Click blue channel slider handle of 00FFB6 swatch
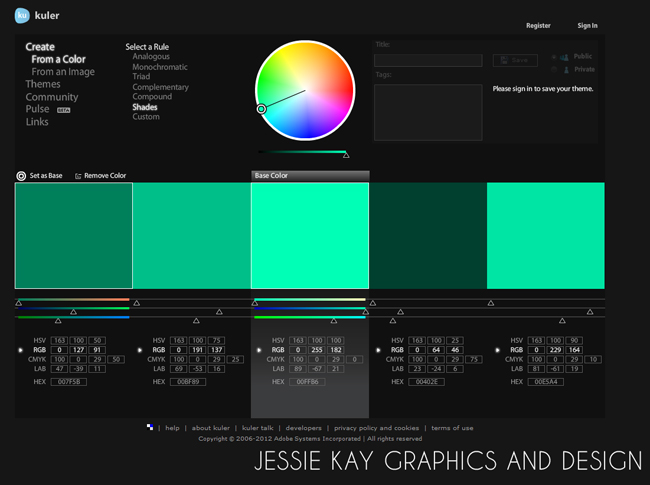The image size is (650, 485). (x=334, y=321)
